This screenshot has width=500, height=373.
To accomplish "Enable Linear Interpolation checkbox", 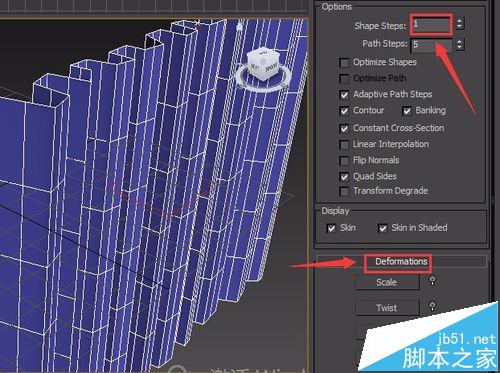I will [344, 145].
